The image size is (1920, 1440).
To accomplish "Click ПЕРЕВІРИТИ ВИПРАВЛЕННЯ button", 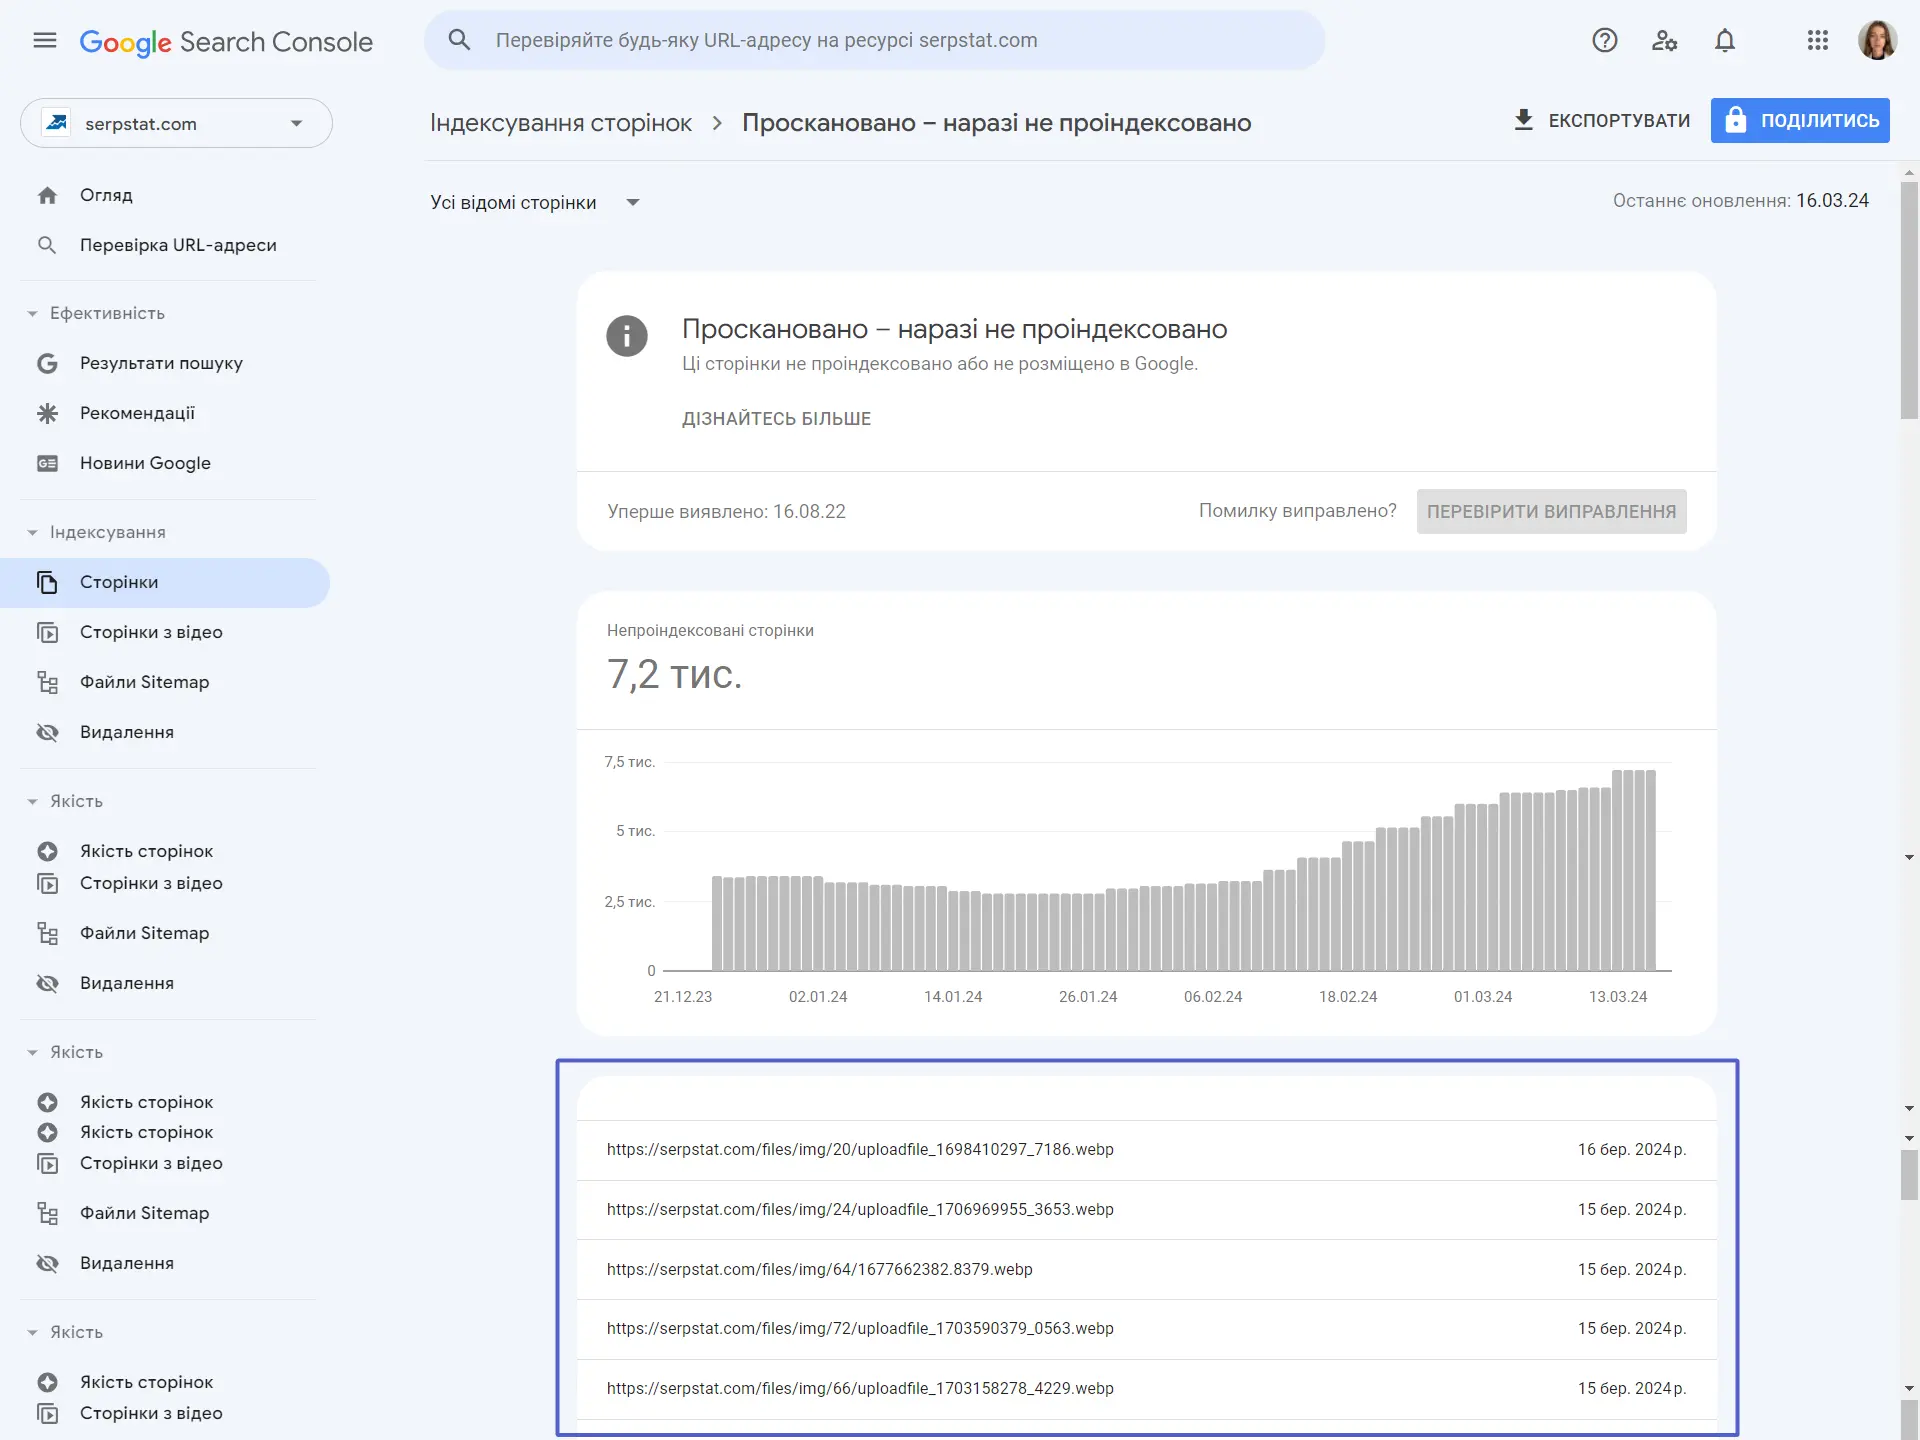I will pos(1551,511).
